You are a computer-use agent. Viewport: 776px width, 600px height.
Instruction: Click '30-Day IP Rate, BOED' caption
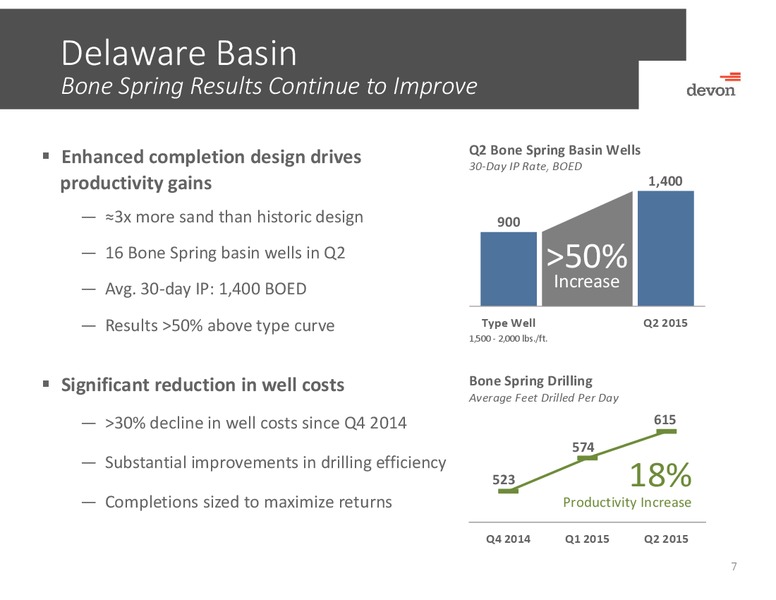pos(526,166)
